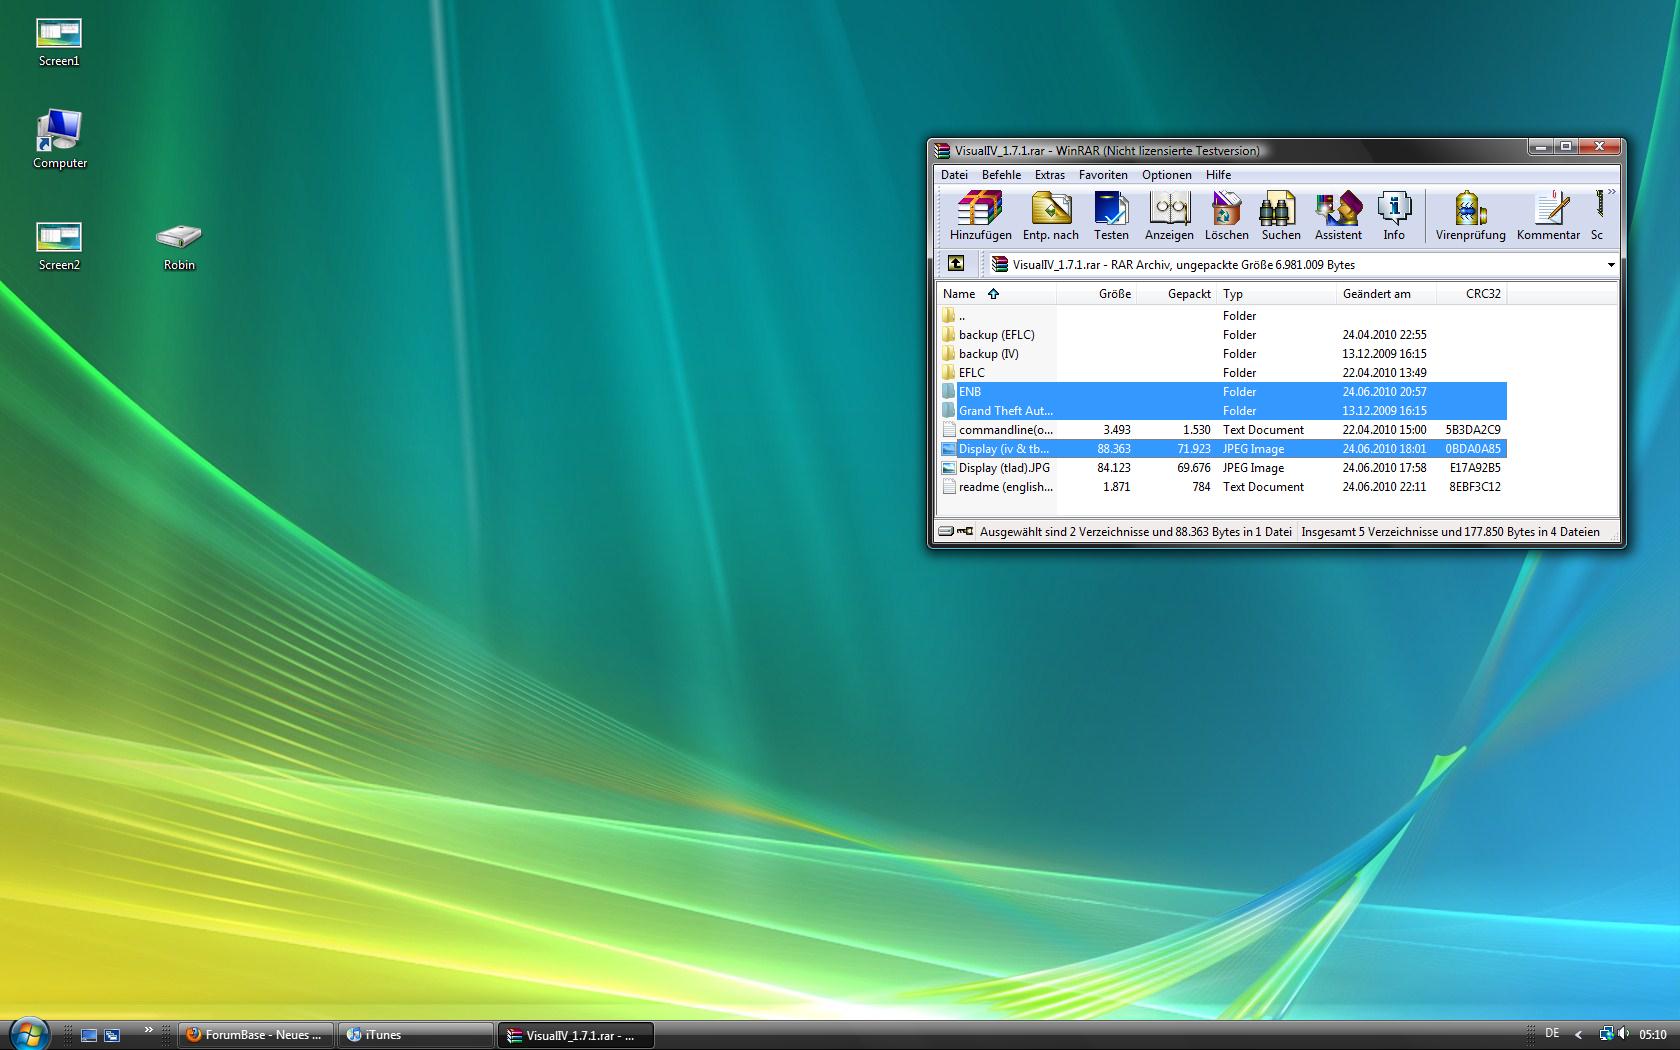Click the Switch between windows quick launch icon
1680x1050 pixels.
click(x=112, y=1035)
